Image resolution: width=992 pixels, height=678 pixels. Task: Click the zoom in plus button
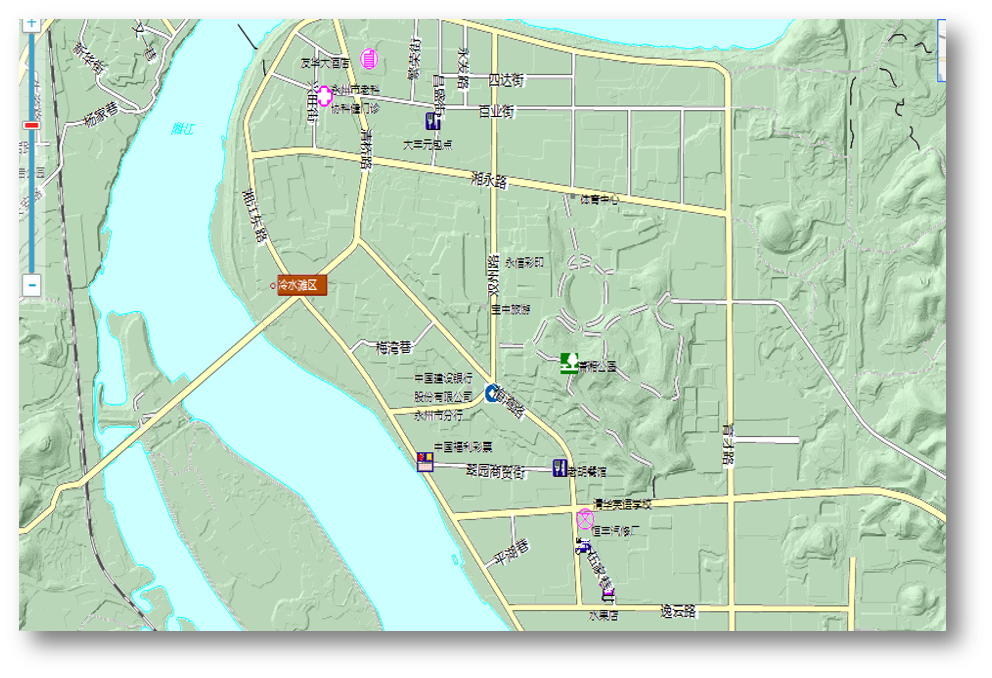[x=32, y=25]
